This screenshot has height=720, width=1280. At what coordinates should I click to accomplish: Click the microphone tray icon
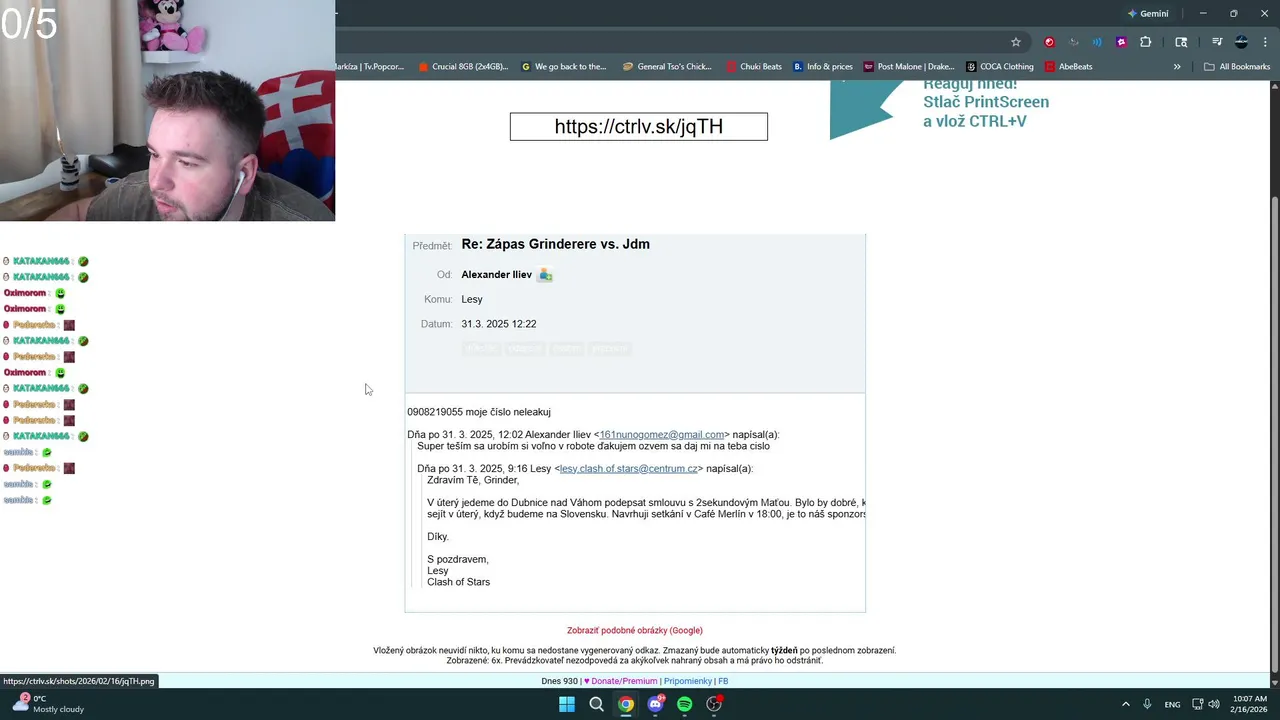point(1148,704)
